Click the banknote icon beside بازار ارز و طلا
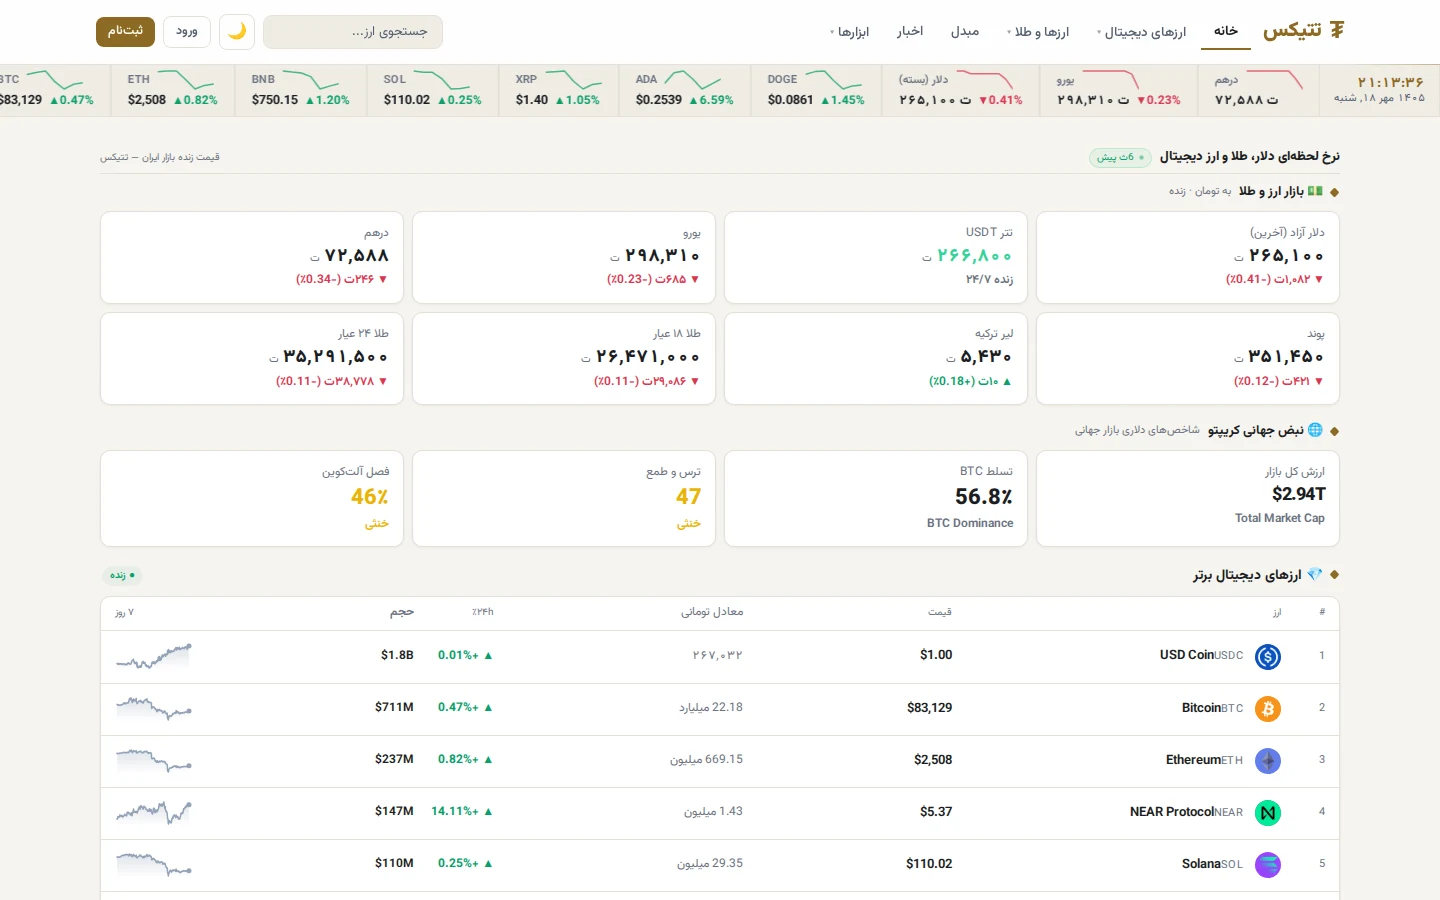Image resolution: width=1440 pixels, height=900 pixels. pos(1315,191)
